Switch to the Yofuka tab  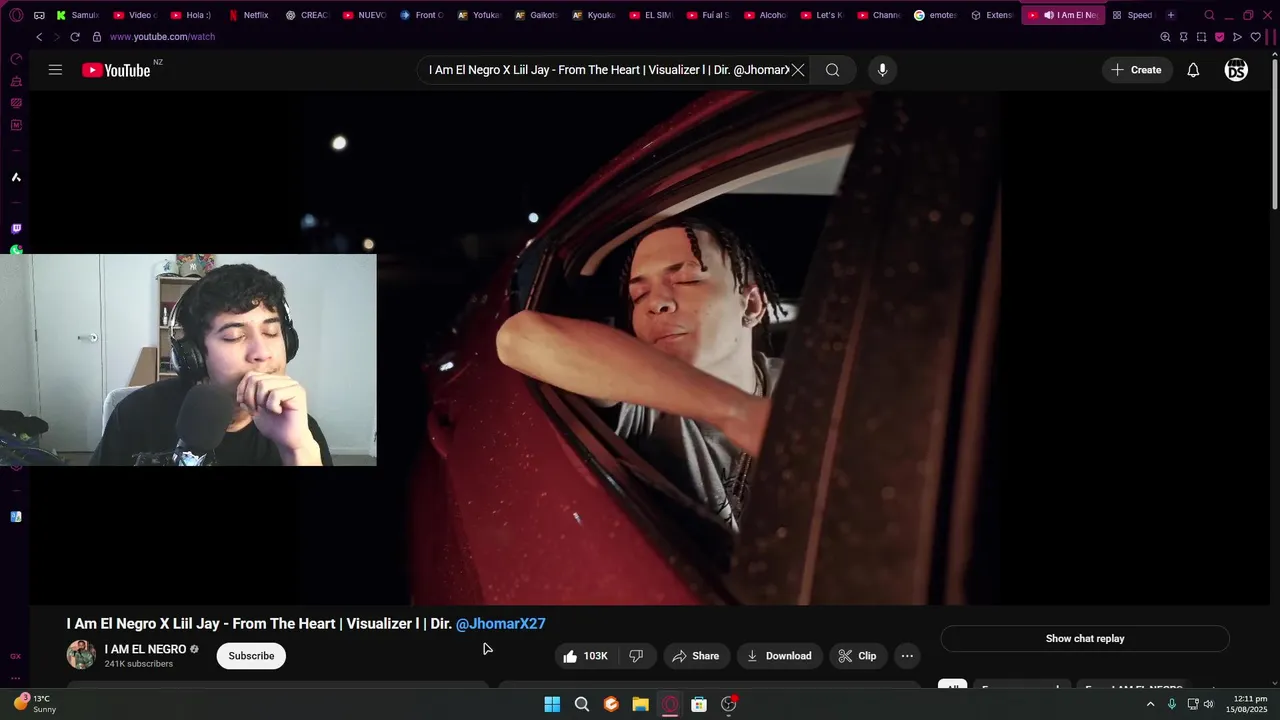tap(479, 15)
